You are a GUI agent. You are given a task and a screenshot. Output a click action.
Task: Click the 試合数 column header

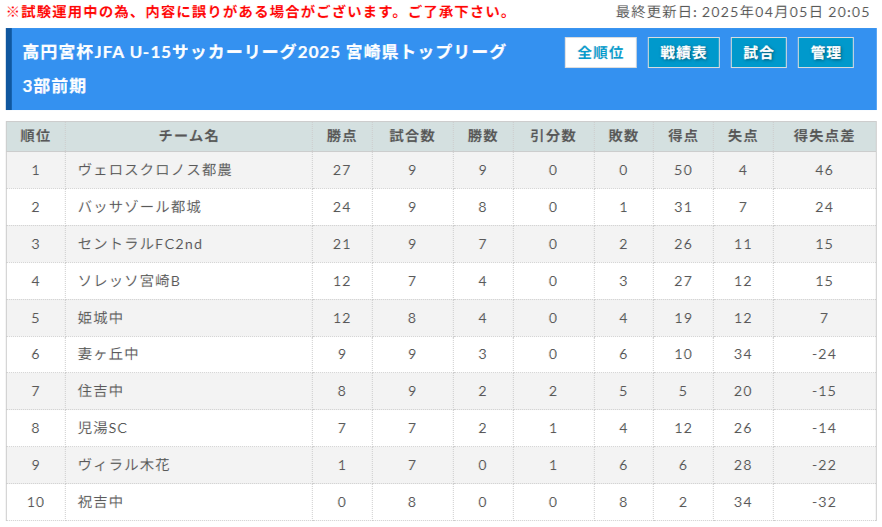[411, 136]
